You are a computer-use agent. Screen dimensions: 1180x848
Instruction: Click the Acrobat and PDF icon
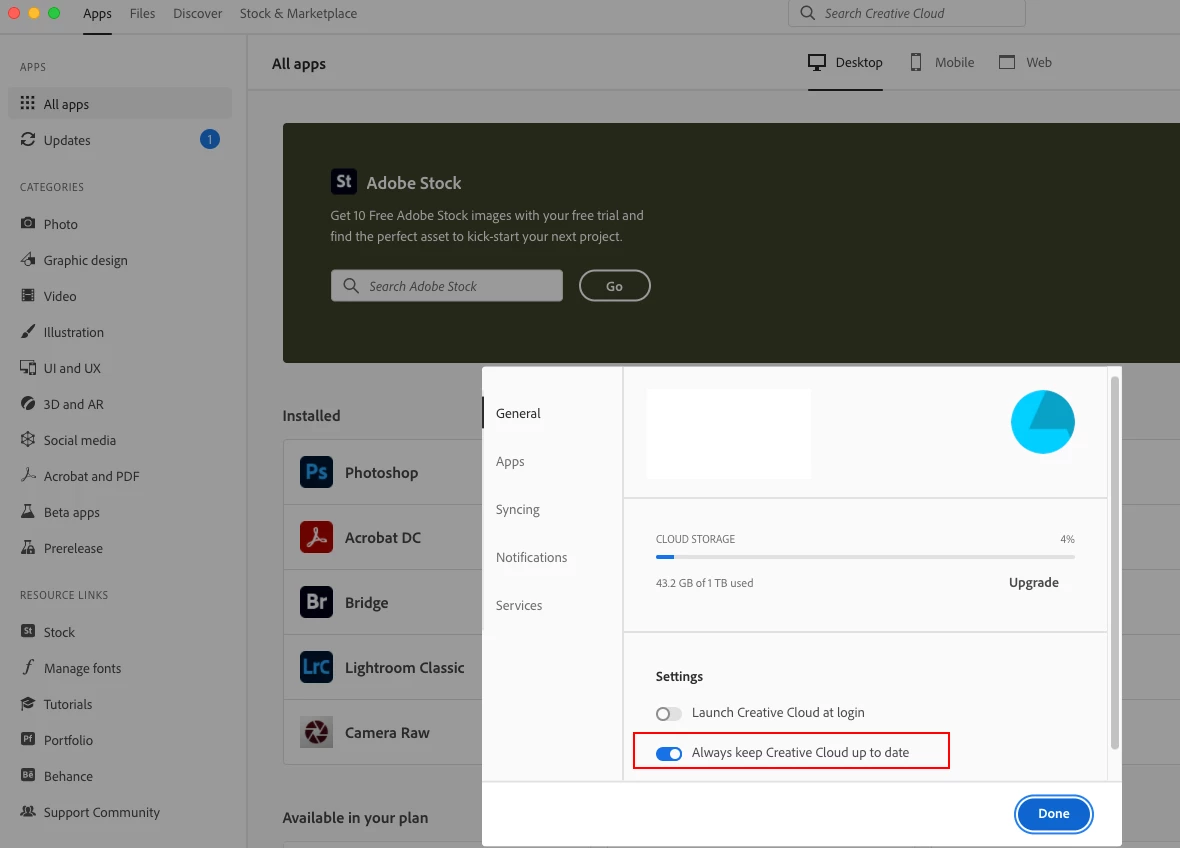pos(28,476)
